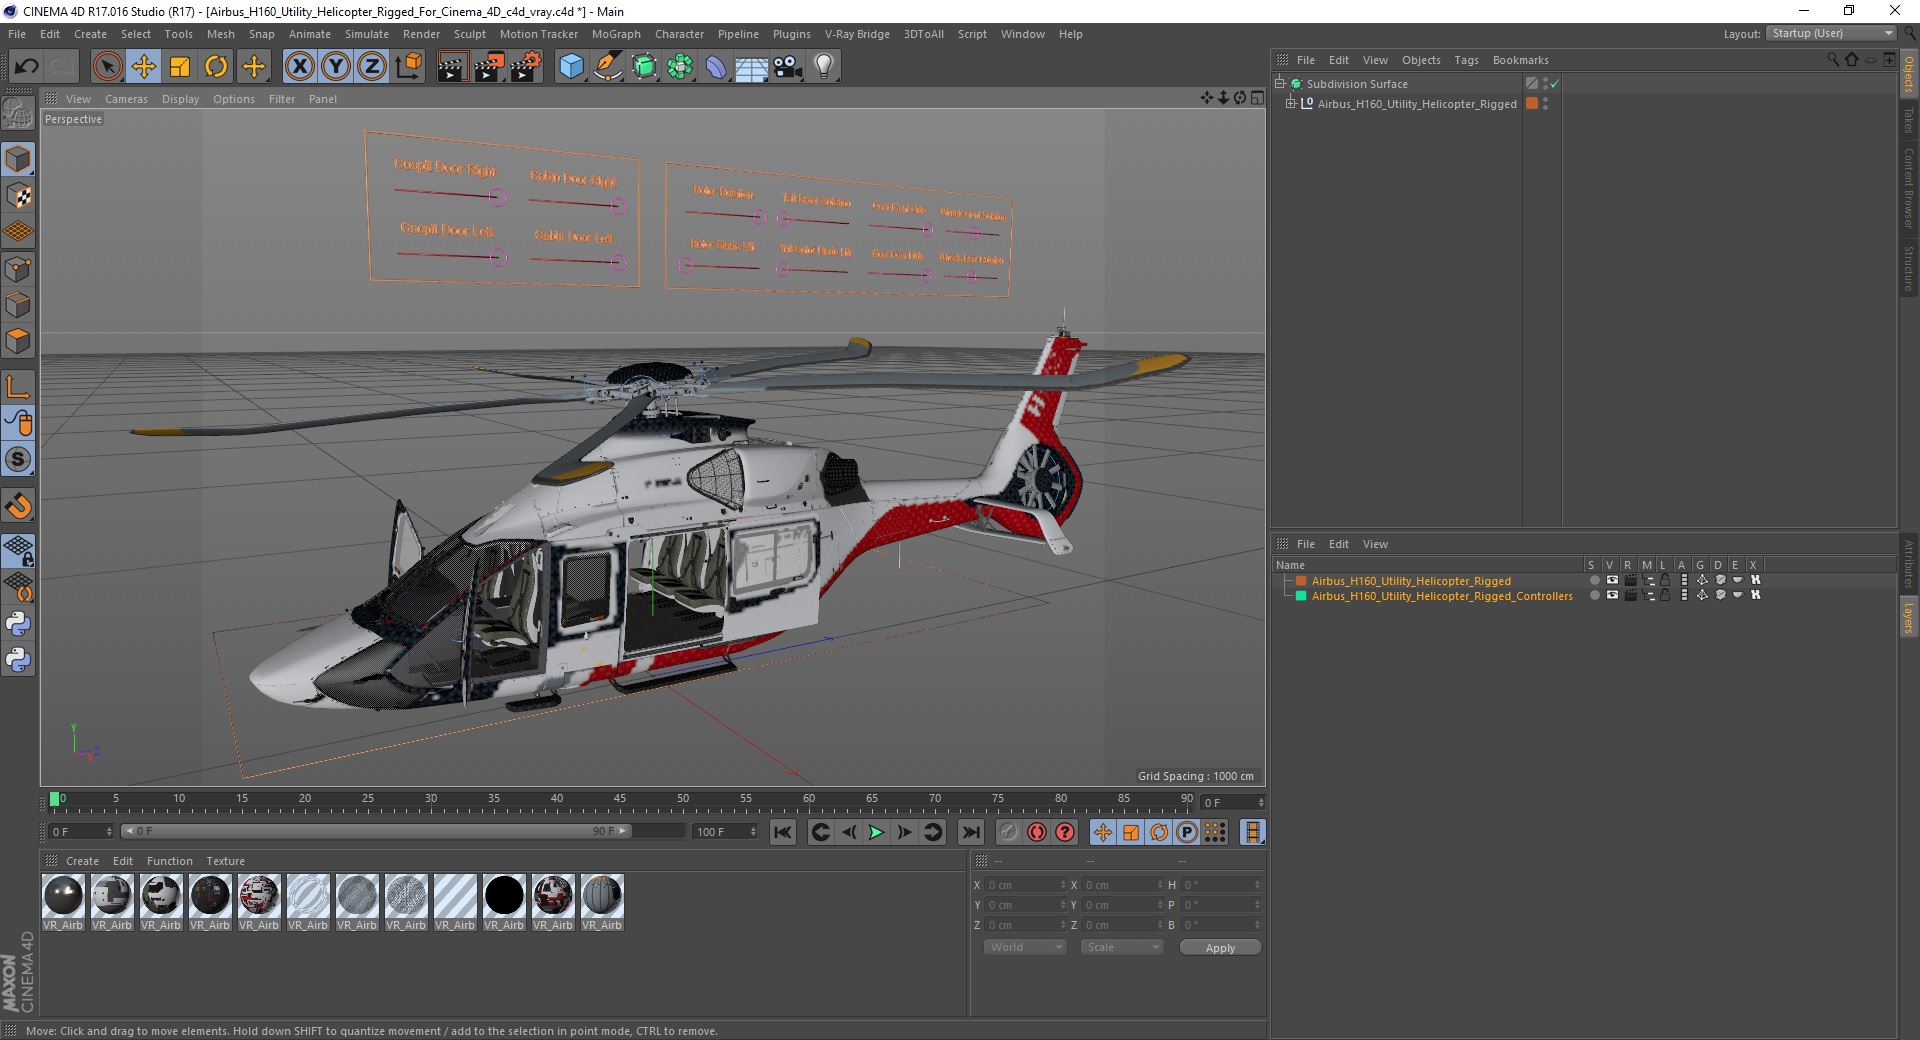This screenshot has width=1920, height=1040.
Task: Toggle Autokeying button
Action: tap(1037, 832)
